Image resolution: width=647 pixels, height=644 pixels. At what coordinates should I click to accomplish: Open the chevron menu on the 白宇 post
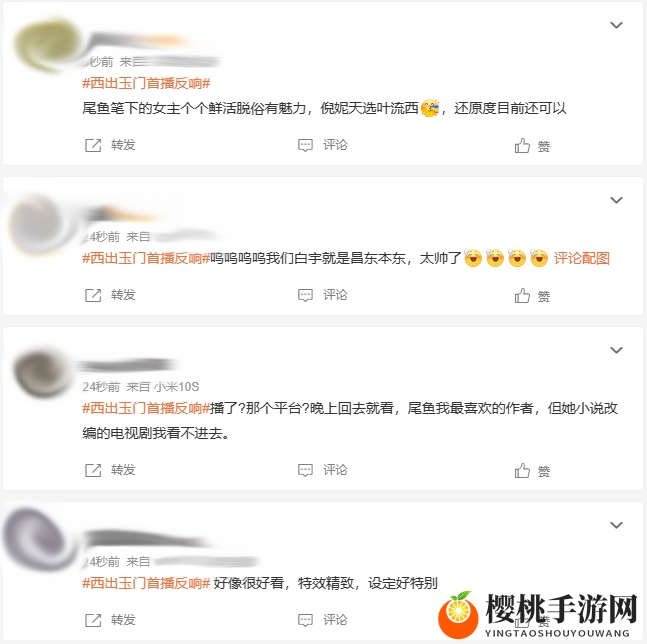coord(616,200)
